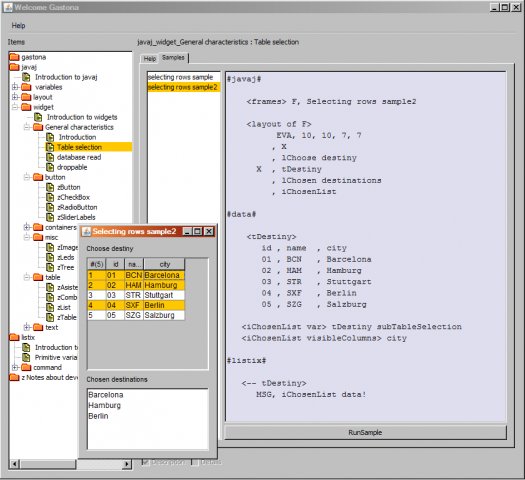Click the zTable document icon
Screen dimensions: 525x480
[50, 317]
